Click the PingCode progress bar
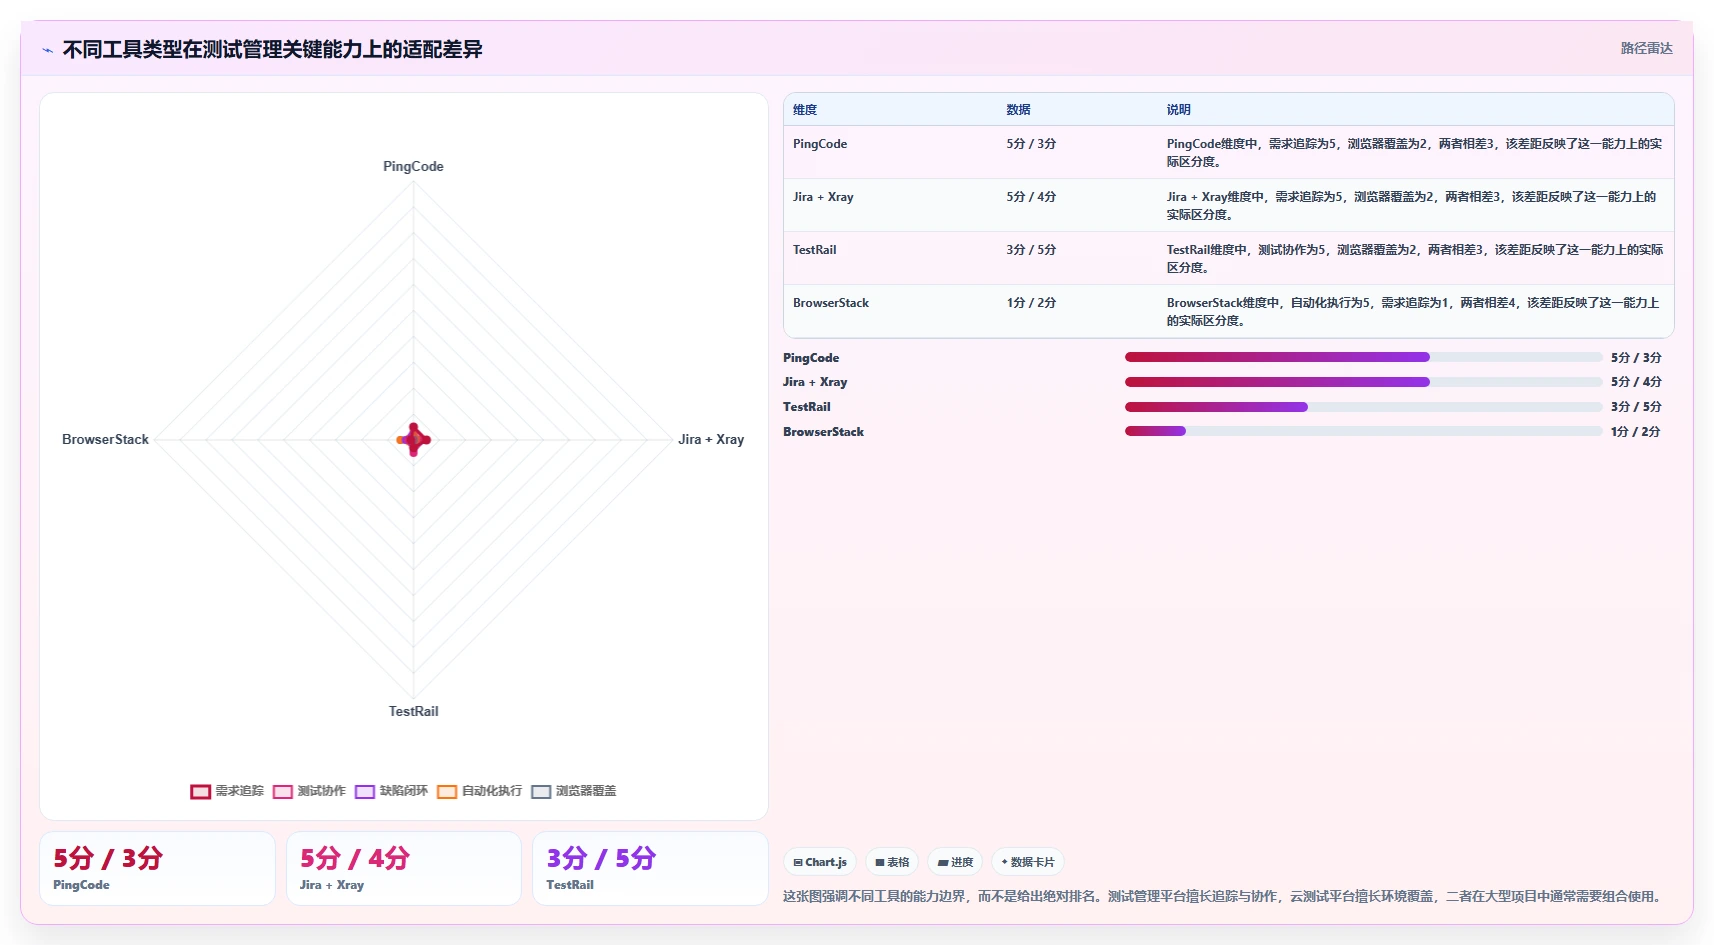Screen dimensions: 1714x945 (1363, 357)
